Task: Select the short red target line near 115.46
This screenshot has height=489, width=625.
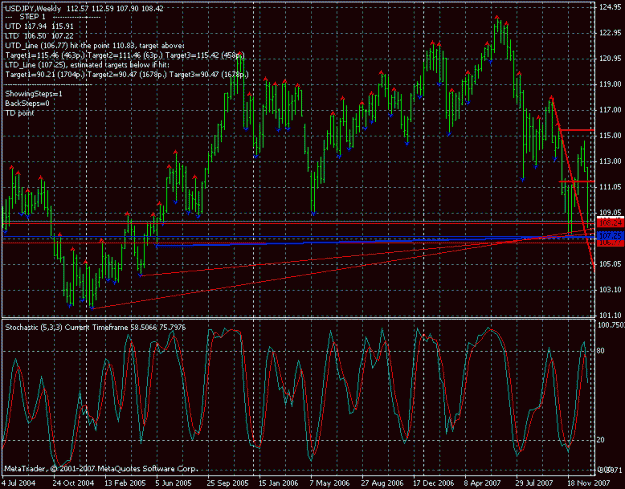Action: [x=577, y=130]
